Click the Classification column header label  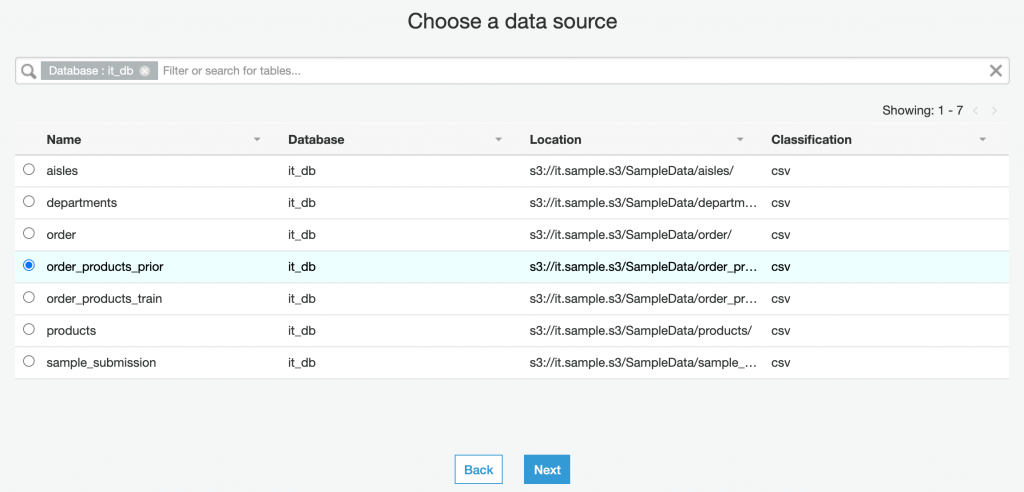[x=811, y=140]
